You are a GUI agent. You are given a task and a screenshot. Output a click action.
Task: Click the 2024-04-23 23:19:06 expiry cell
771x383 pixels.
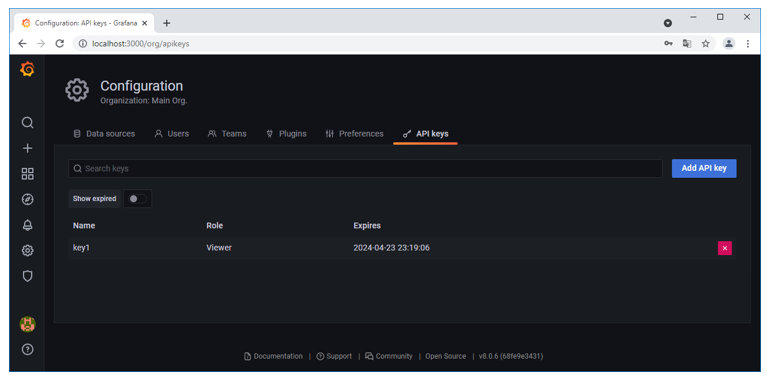click(391, 248)
